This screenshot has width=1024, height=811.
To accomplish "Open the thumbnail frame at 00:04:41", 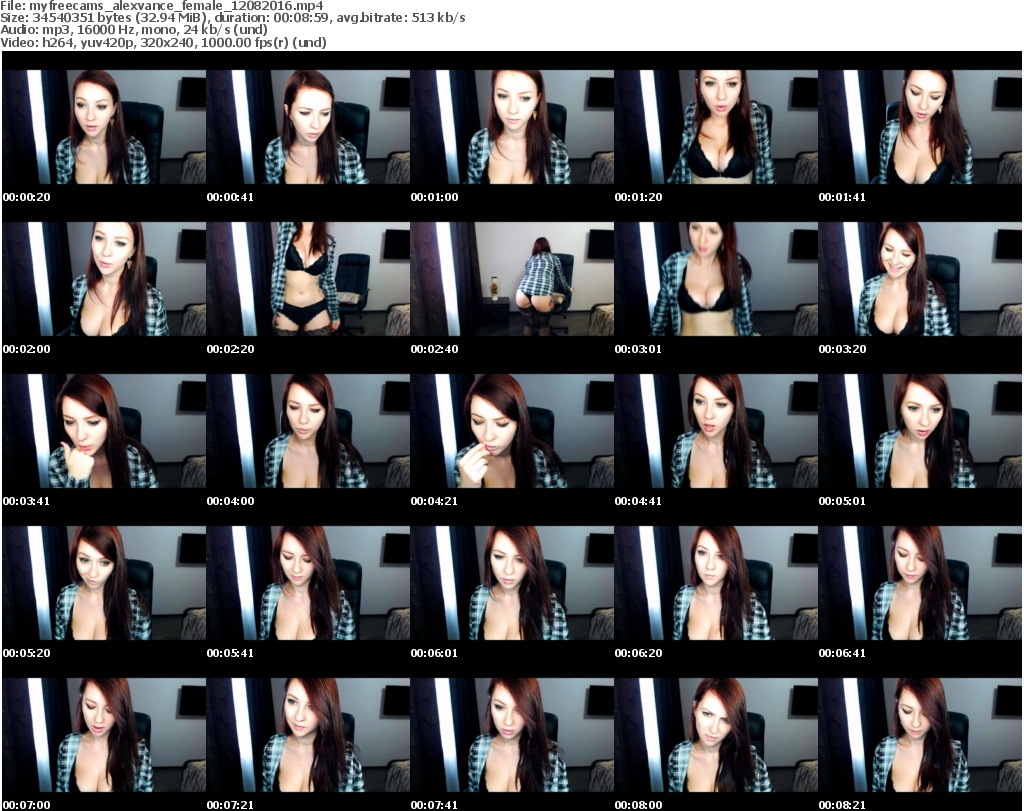I will [x=716, y=431].
